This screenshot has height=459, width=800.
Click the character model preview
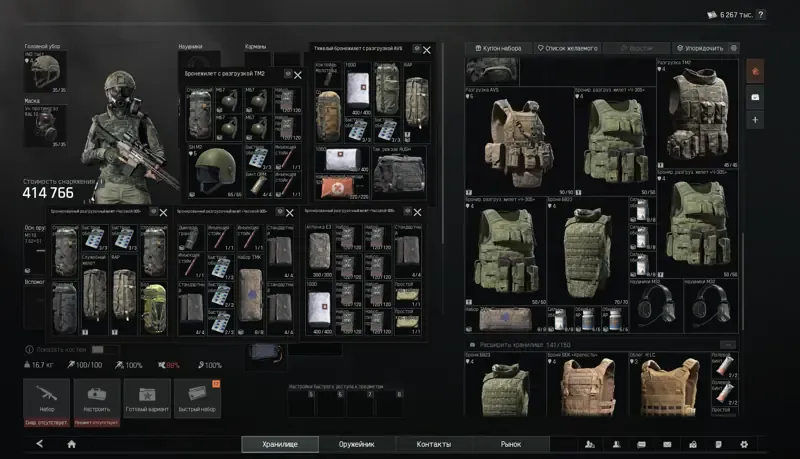(128, 138)
